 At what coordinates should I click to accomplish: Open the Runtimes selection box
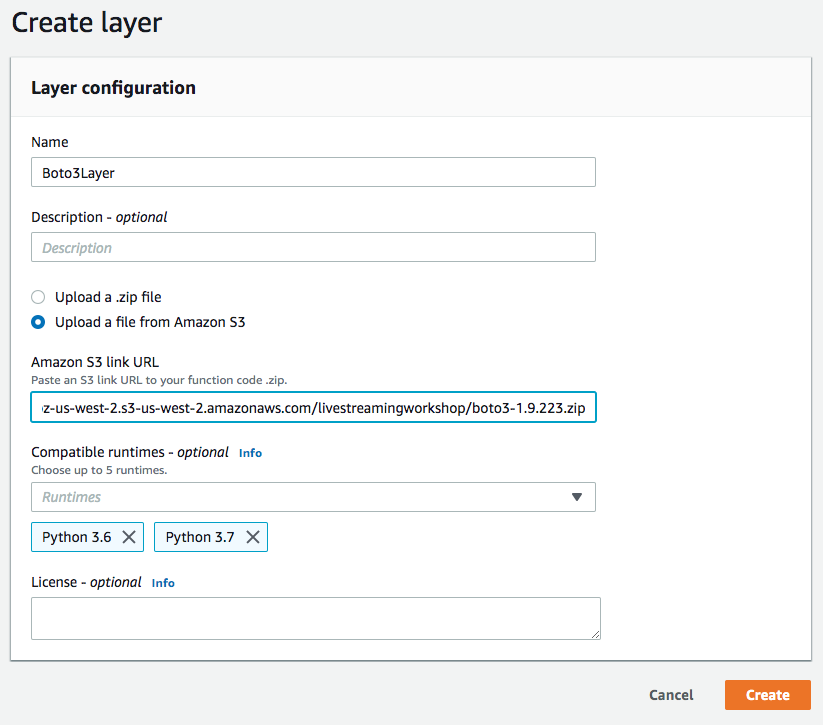click(x=313, y=497)
